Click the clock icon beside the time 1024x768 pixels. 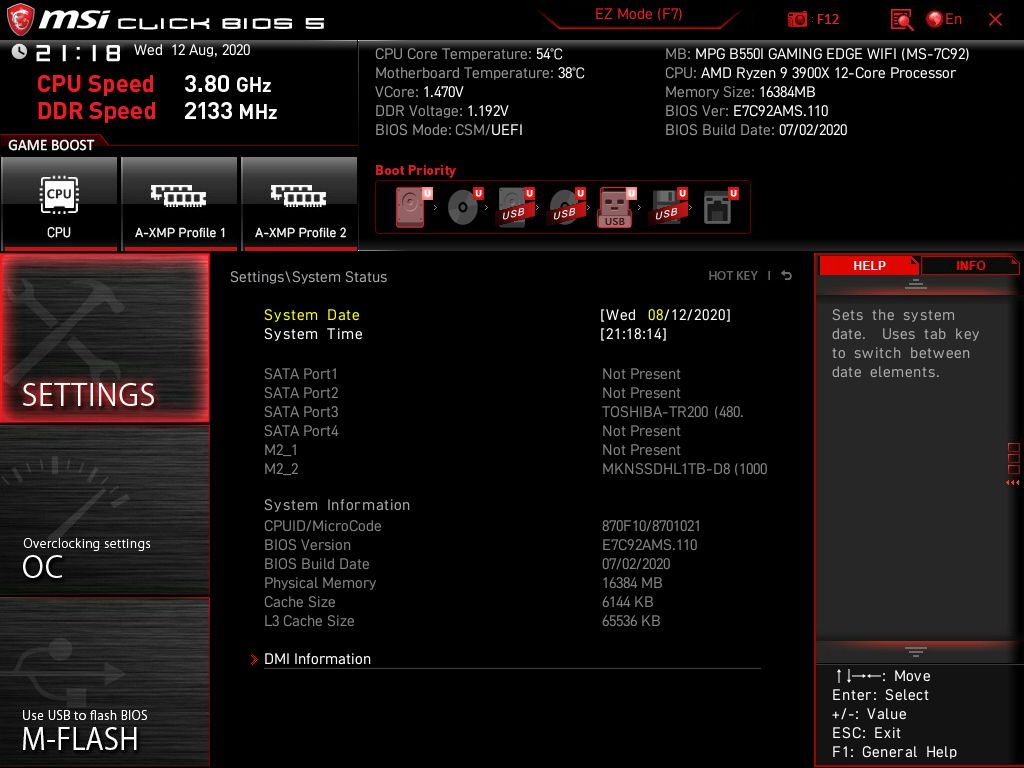pyautogui.click(x=19, y=51)
